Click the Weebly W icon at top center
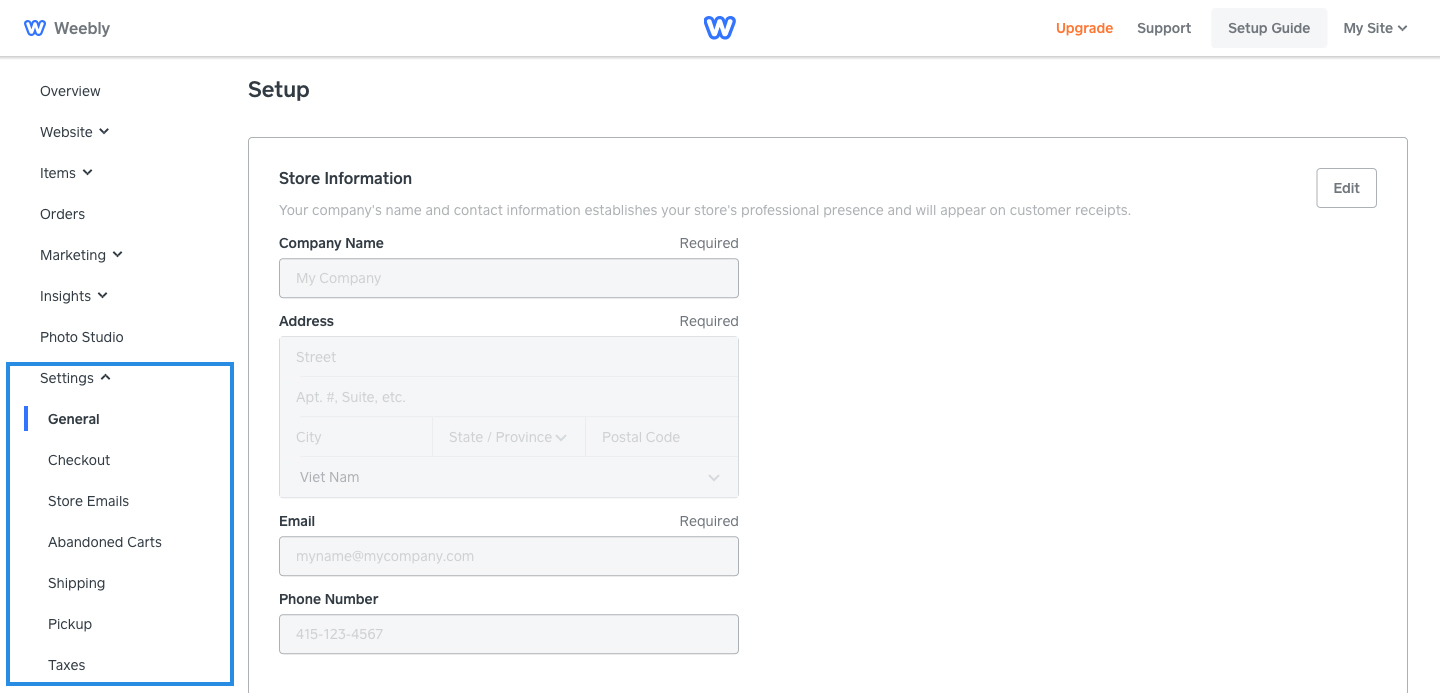The width and height of the screenshot is (1440, 693). click(719, 27)
